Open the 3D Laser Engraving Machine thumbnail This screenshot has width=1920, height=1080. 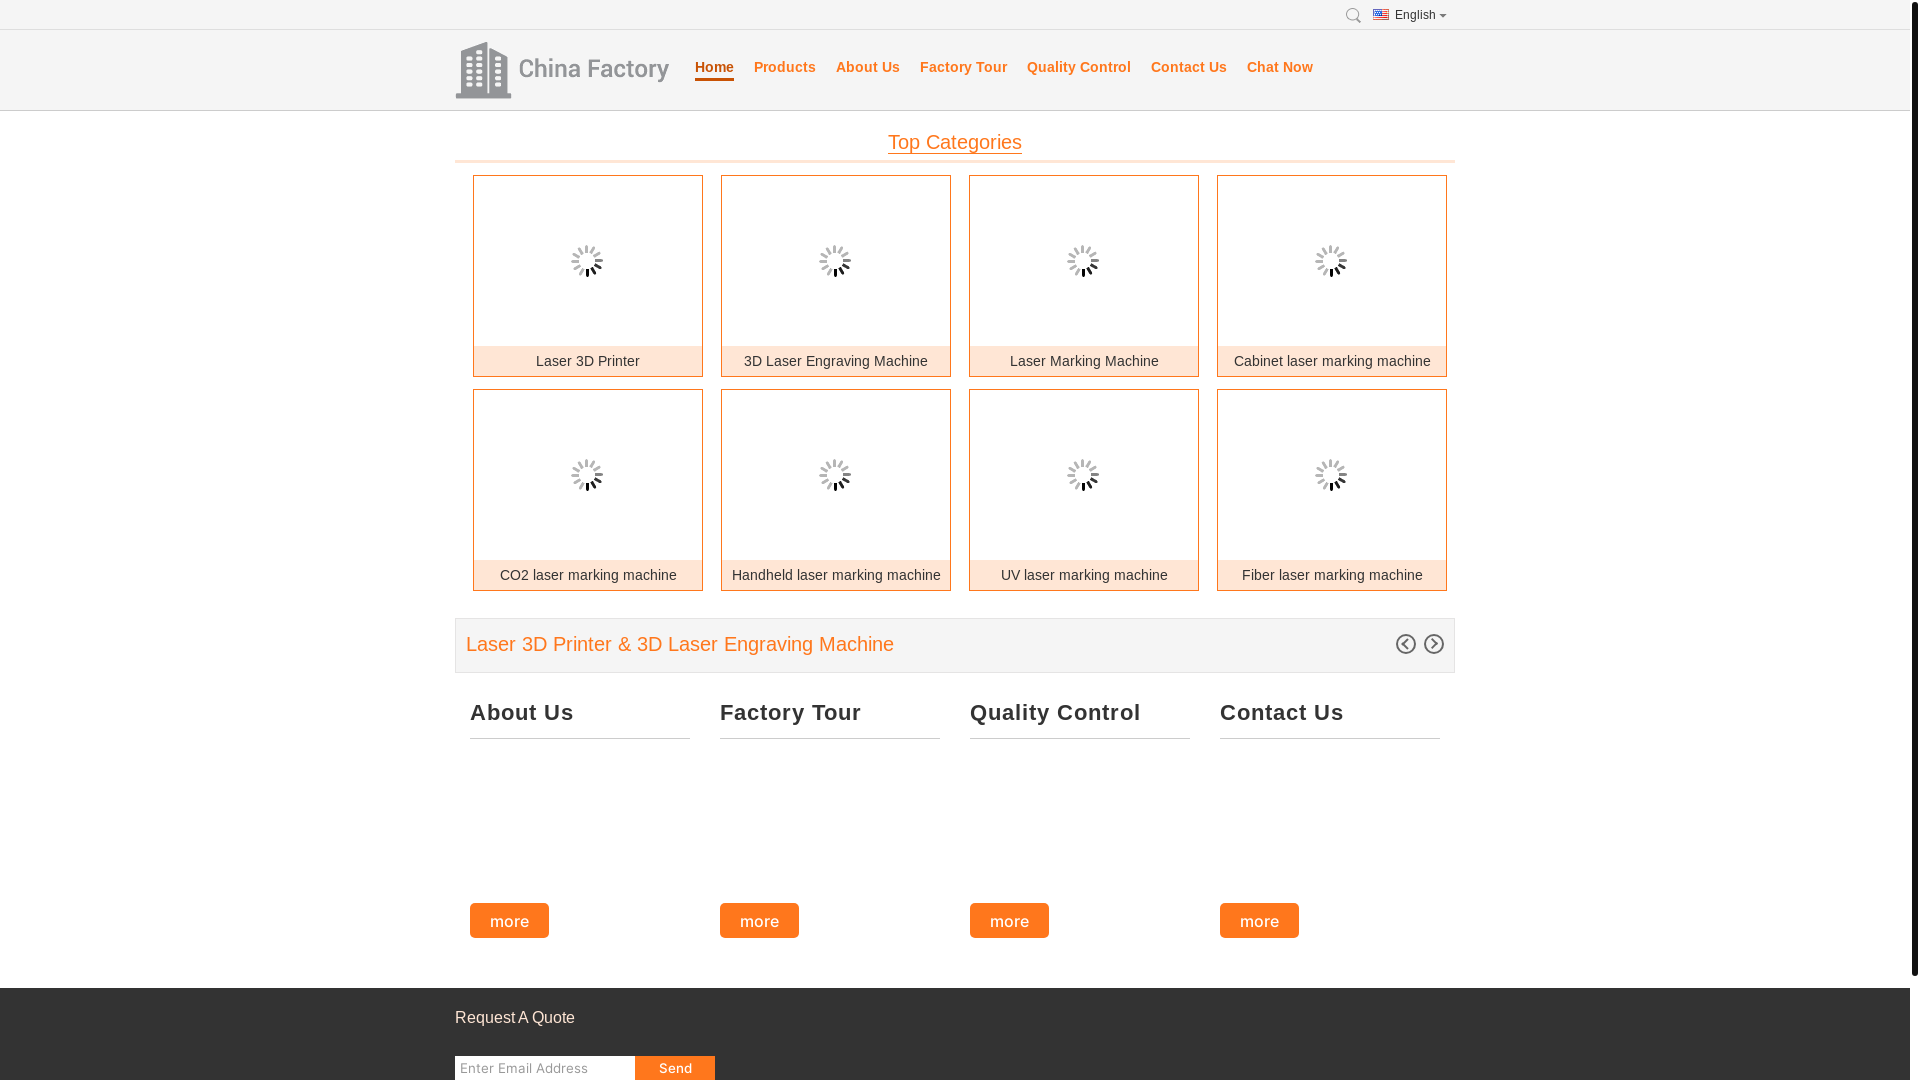[x=836, y=261]
